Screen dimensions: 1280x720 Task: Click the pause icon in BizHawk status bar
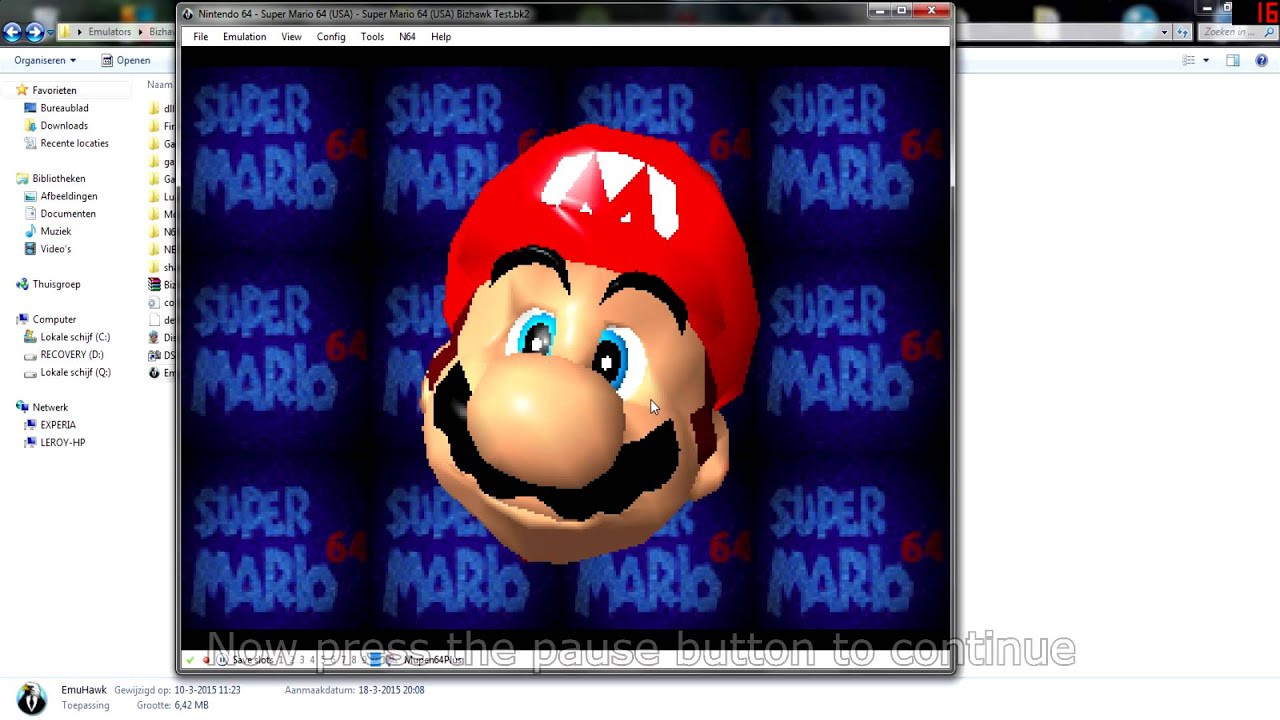pos(222,660)
